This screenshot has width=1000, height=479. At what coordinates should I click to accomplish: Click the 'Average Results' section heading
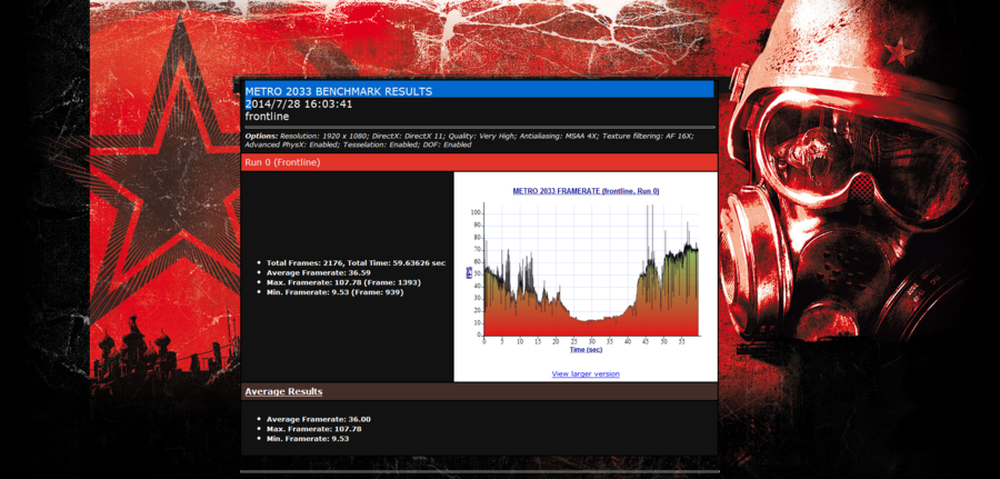click(283, 391)
